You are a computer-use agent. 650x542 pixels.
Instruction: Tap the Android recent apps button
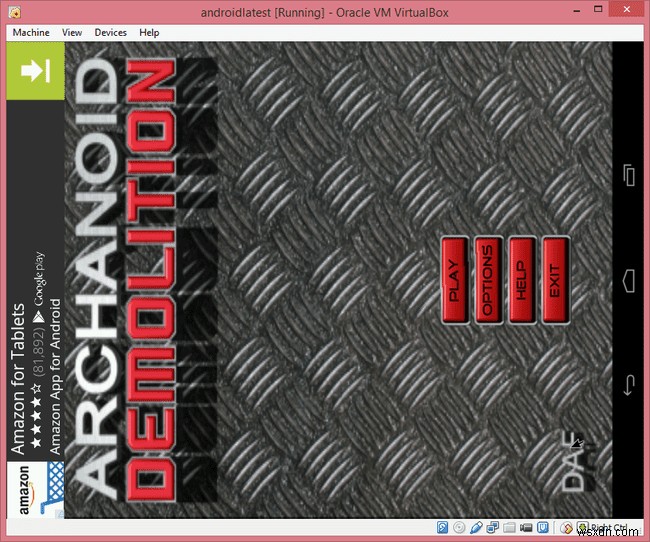(629, 175)
